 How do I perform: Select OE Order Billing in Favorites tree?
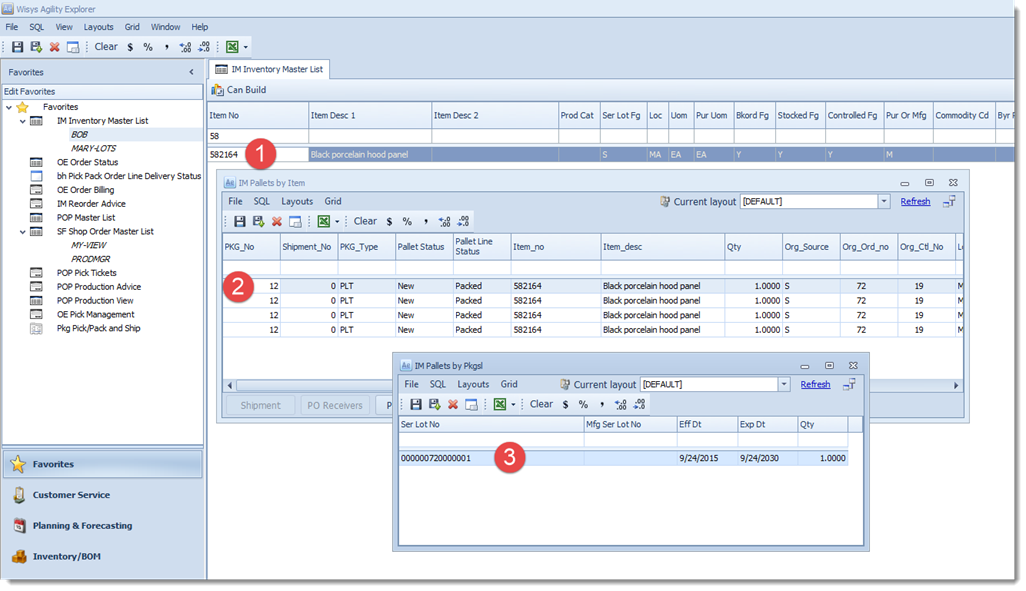point(85,190)
